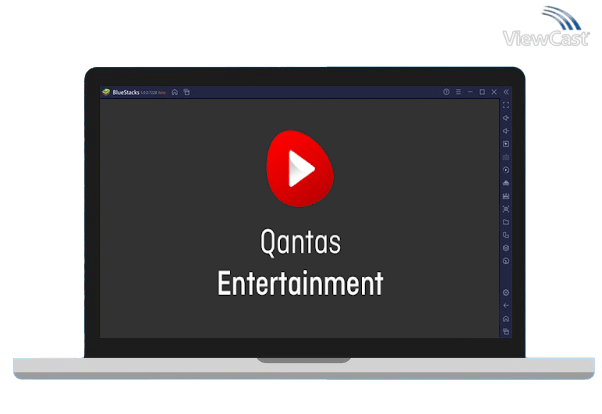Close the BlueStacks window
The image size is (602, 414).
coord(494,92)
